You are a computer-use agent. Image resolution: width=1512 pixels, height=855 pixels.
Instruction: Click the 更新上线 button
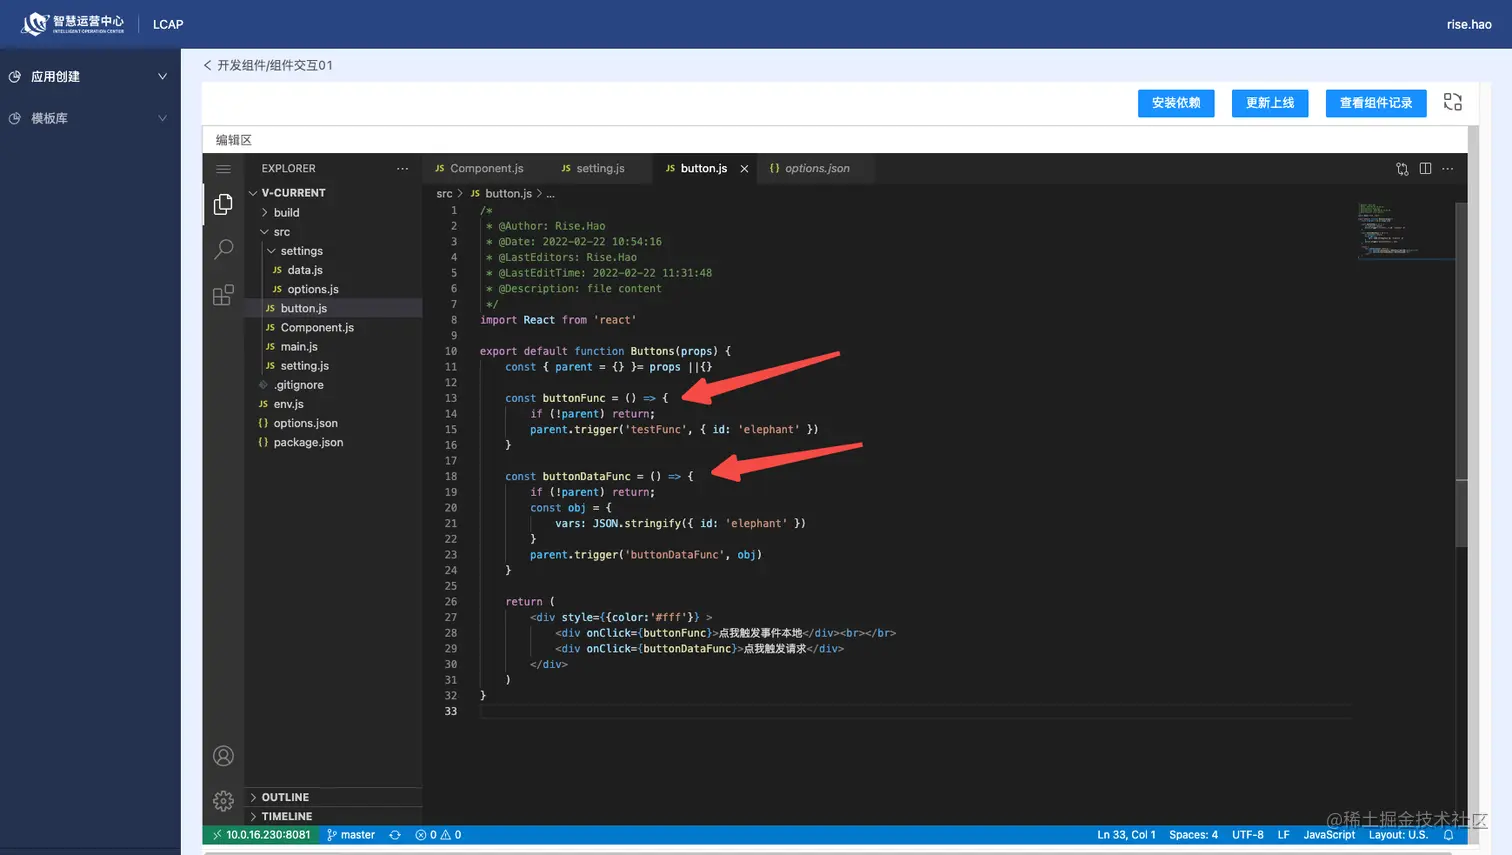[x=1270, y=103]
